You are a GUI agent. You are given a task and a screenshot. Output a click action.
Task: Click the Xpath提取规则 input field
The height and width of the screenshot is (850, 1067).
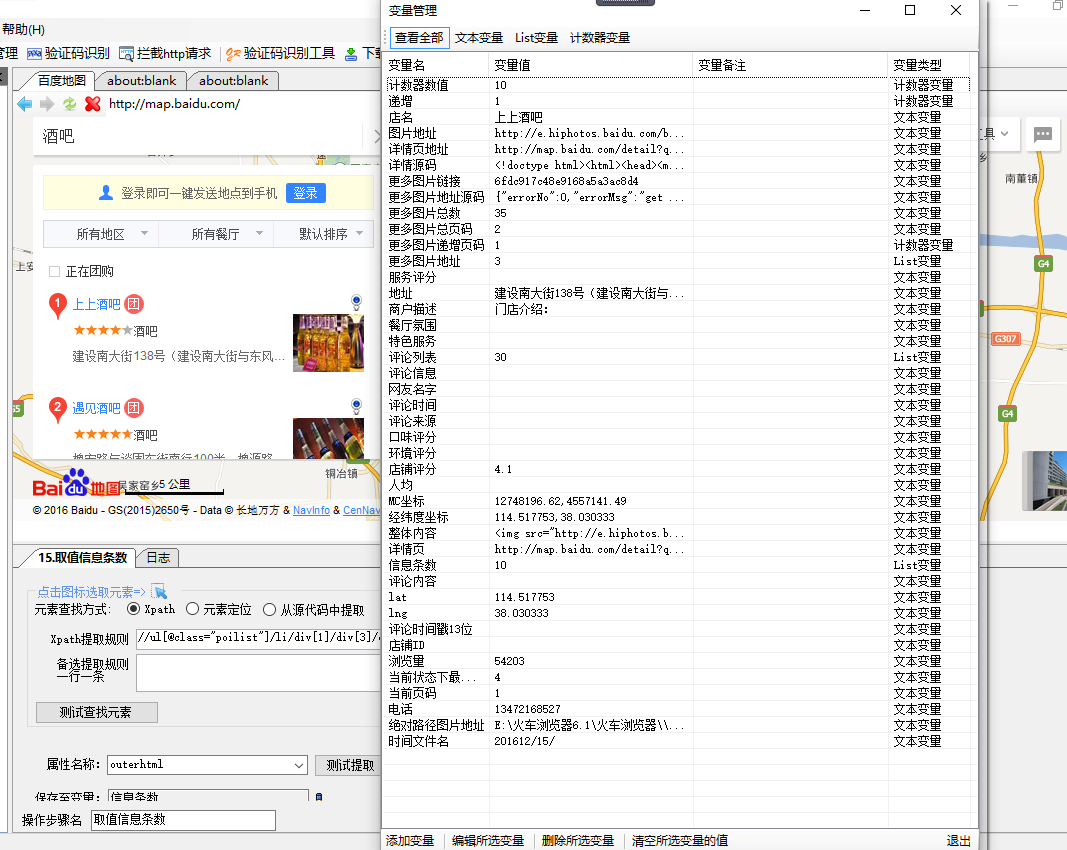(x=259, y=638)
